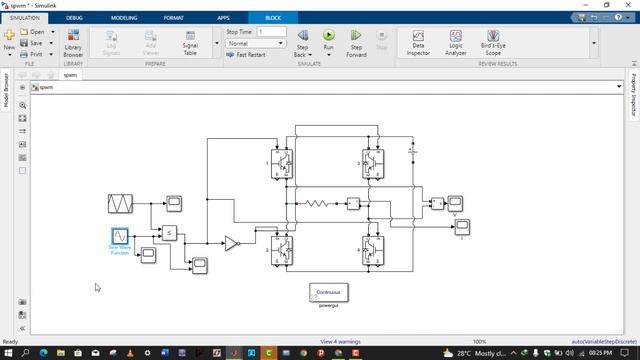Select the spwm model tab
This screenshot has width=640, height=360.
70,75
